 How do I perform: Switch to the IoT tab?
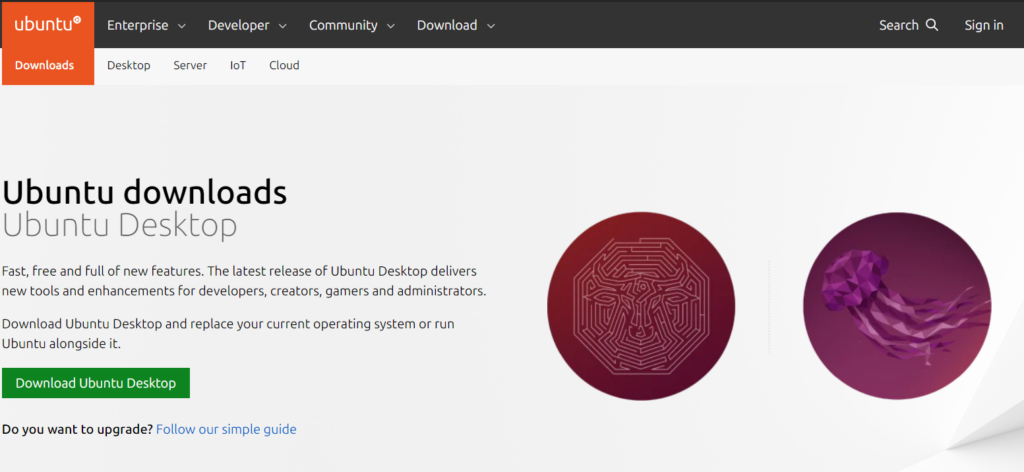click(238, 65)
